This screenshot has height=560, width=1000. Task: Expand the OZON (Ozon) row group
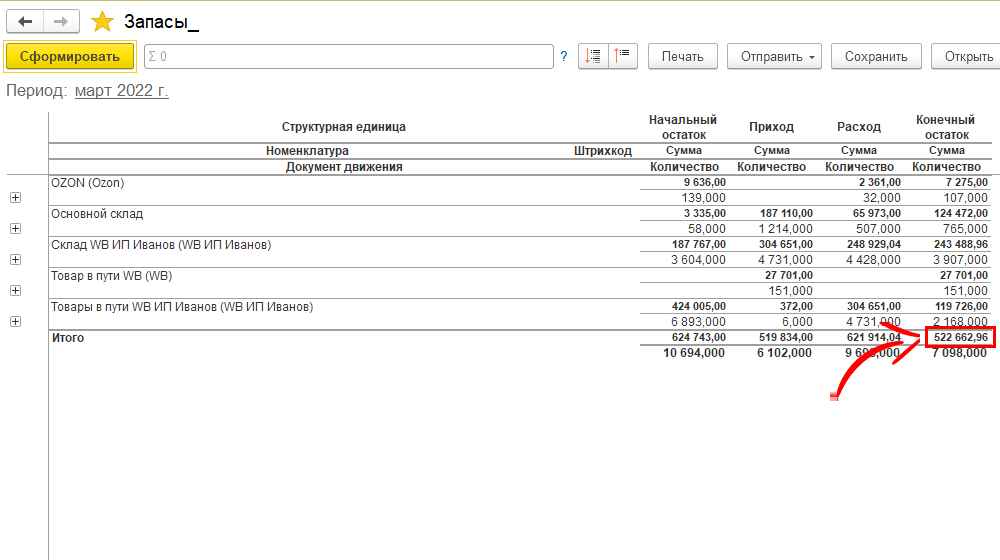tap(15, 198)
